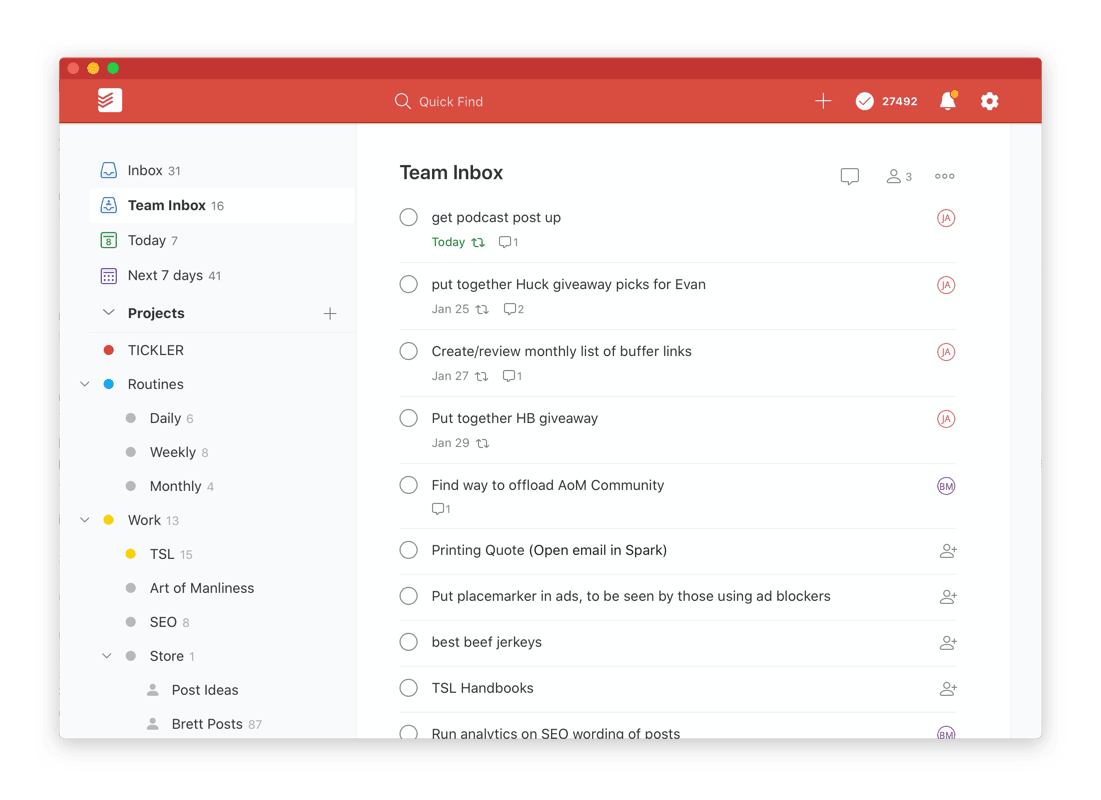Collapse the Routines project
The height and width of the screenshot is (800, 1101).
pyautogui.click(x=84, y=383)
